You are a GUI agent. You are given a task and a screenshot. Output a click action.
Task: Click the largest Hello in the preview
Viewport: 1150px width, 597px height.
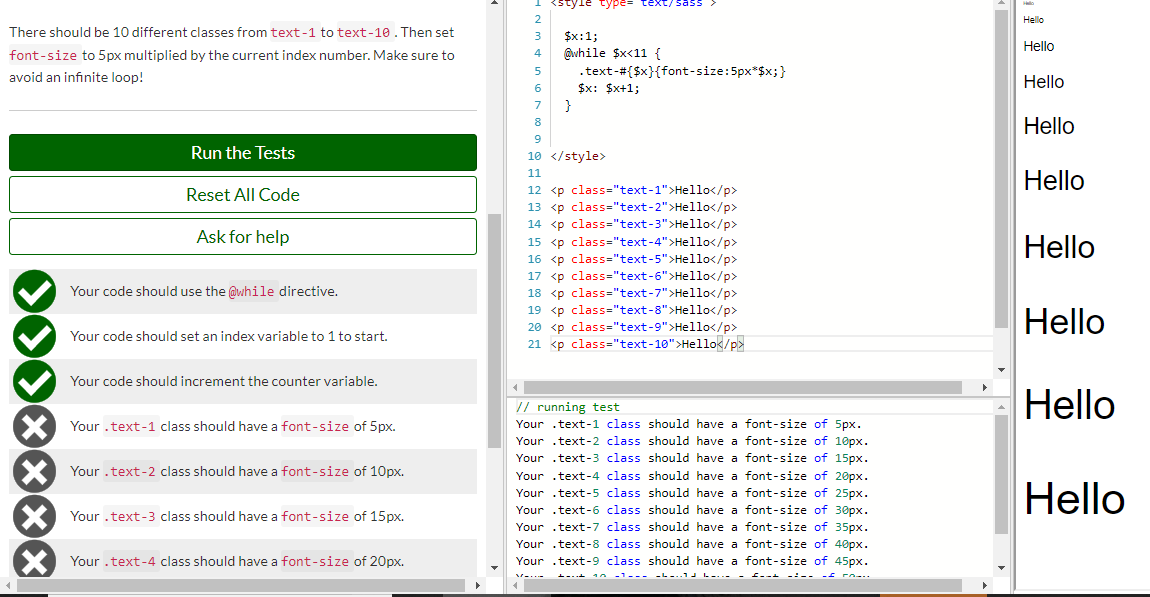click(1074, 499)
